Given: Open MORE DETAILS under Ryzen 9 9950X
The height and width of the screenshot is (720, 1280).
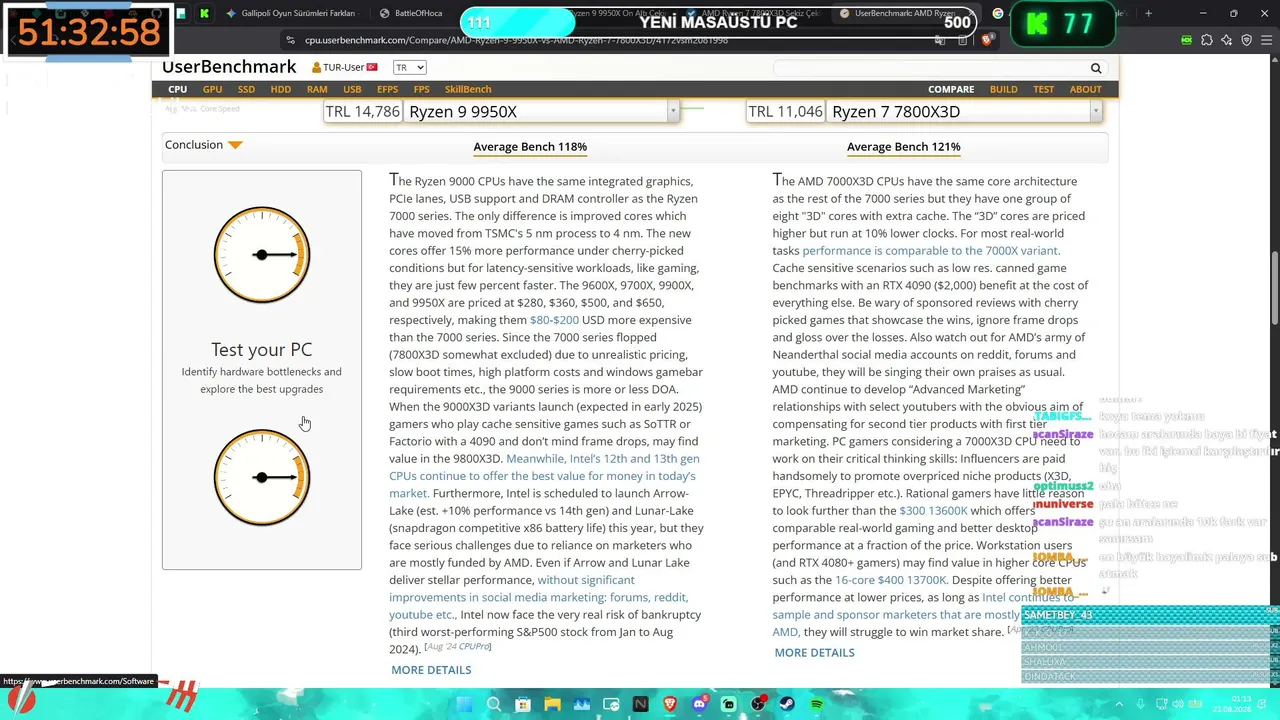Looking at the screenshot, I should tap(431, 670).
